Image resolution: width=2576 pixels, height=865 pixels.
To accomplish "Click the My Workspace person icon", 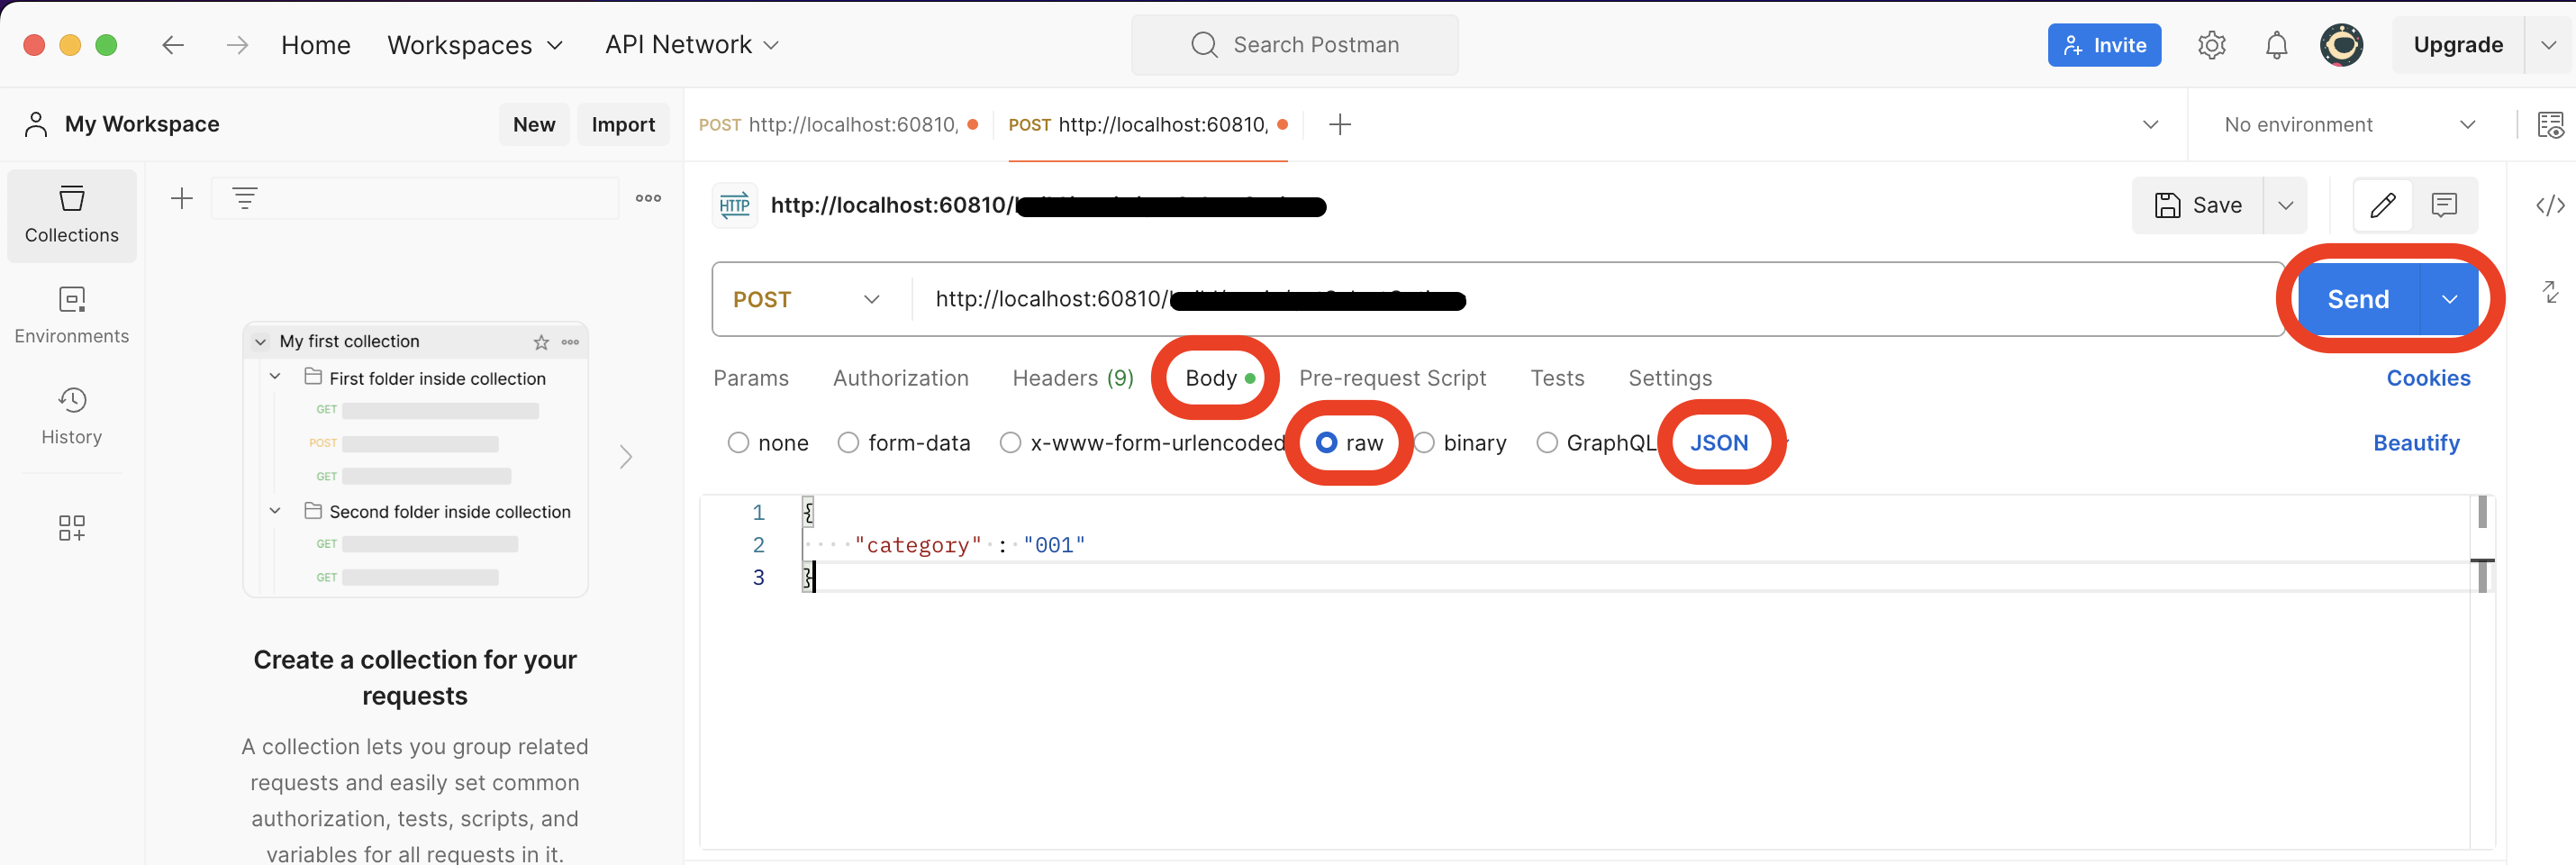I will coord(36,124).
